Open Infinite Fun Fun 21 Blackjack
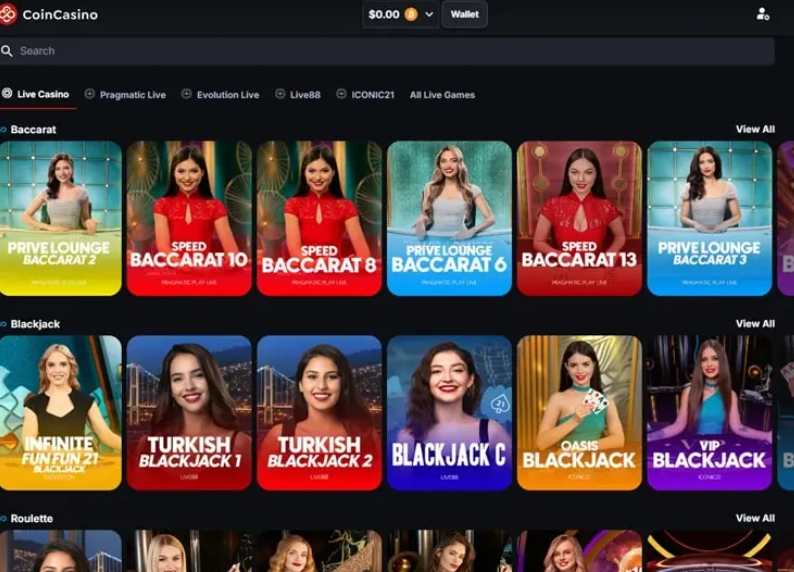 [60, 413]
